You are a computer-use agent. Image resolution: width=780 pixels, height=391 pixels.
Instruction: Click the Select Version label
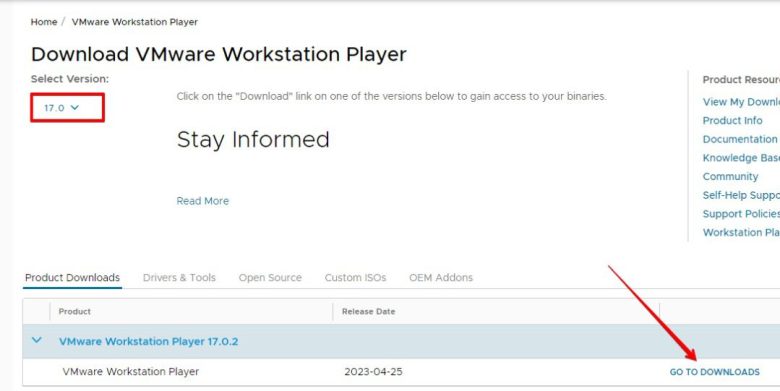[70, 79]
